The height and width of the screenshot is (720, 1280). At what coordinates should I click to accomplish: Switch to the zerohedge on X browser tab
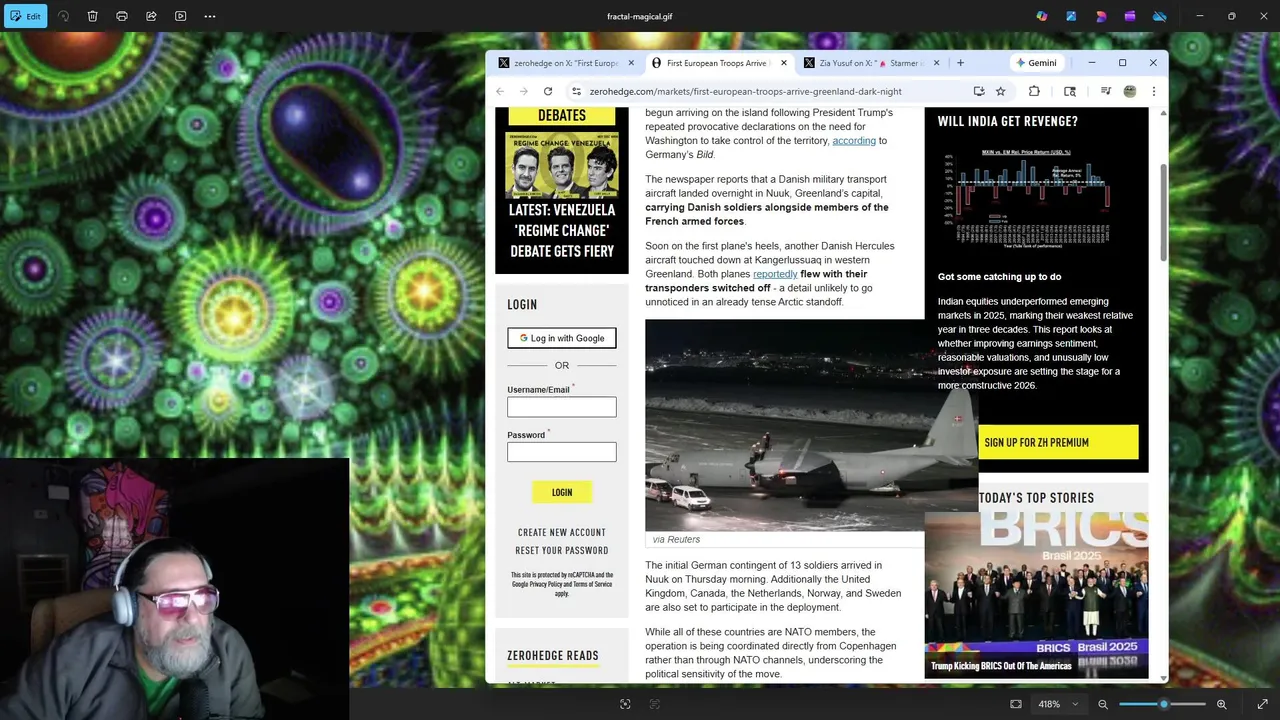[x=565, y=63]
